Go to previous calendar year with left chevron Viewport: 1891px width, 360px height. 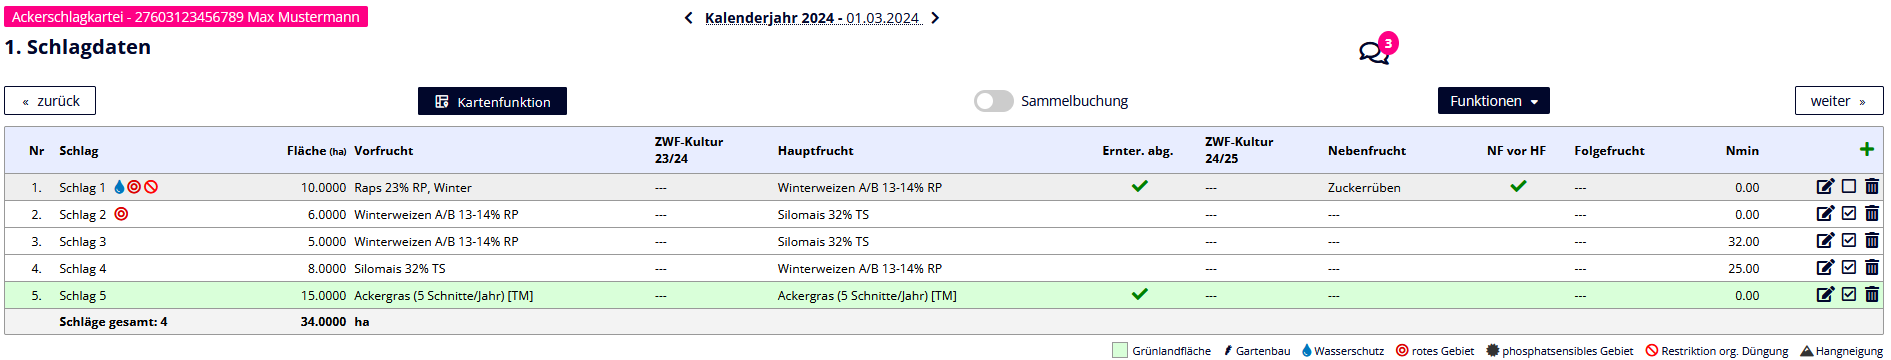pos(688,18)
